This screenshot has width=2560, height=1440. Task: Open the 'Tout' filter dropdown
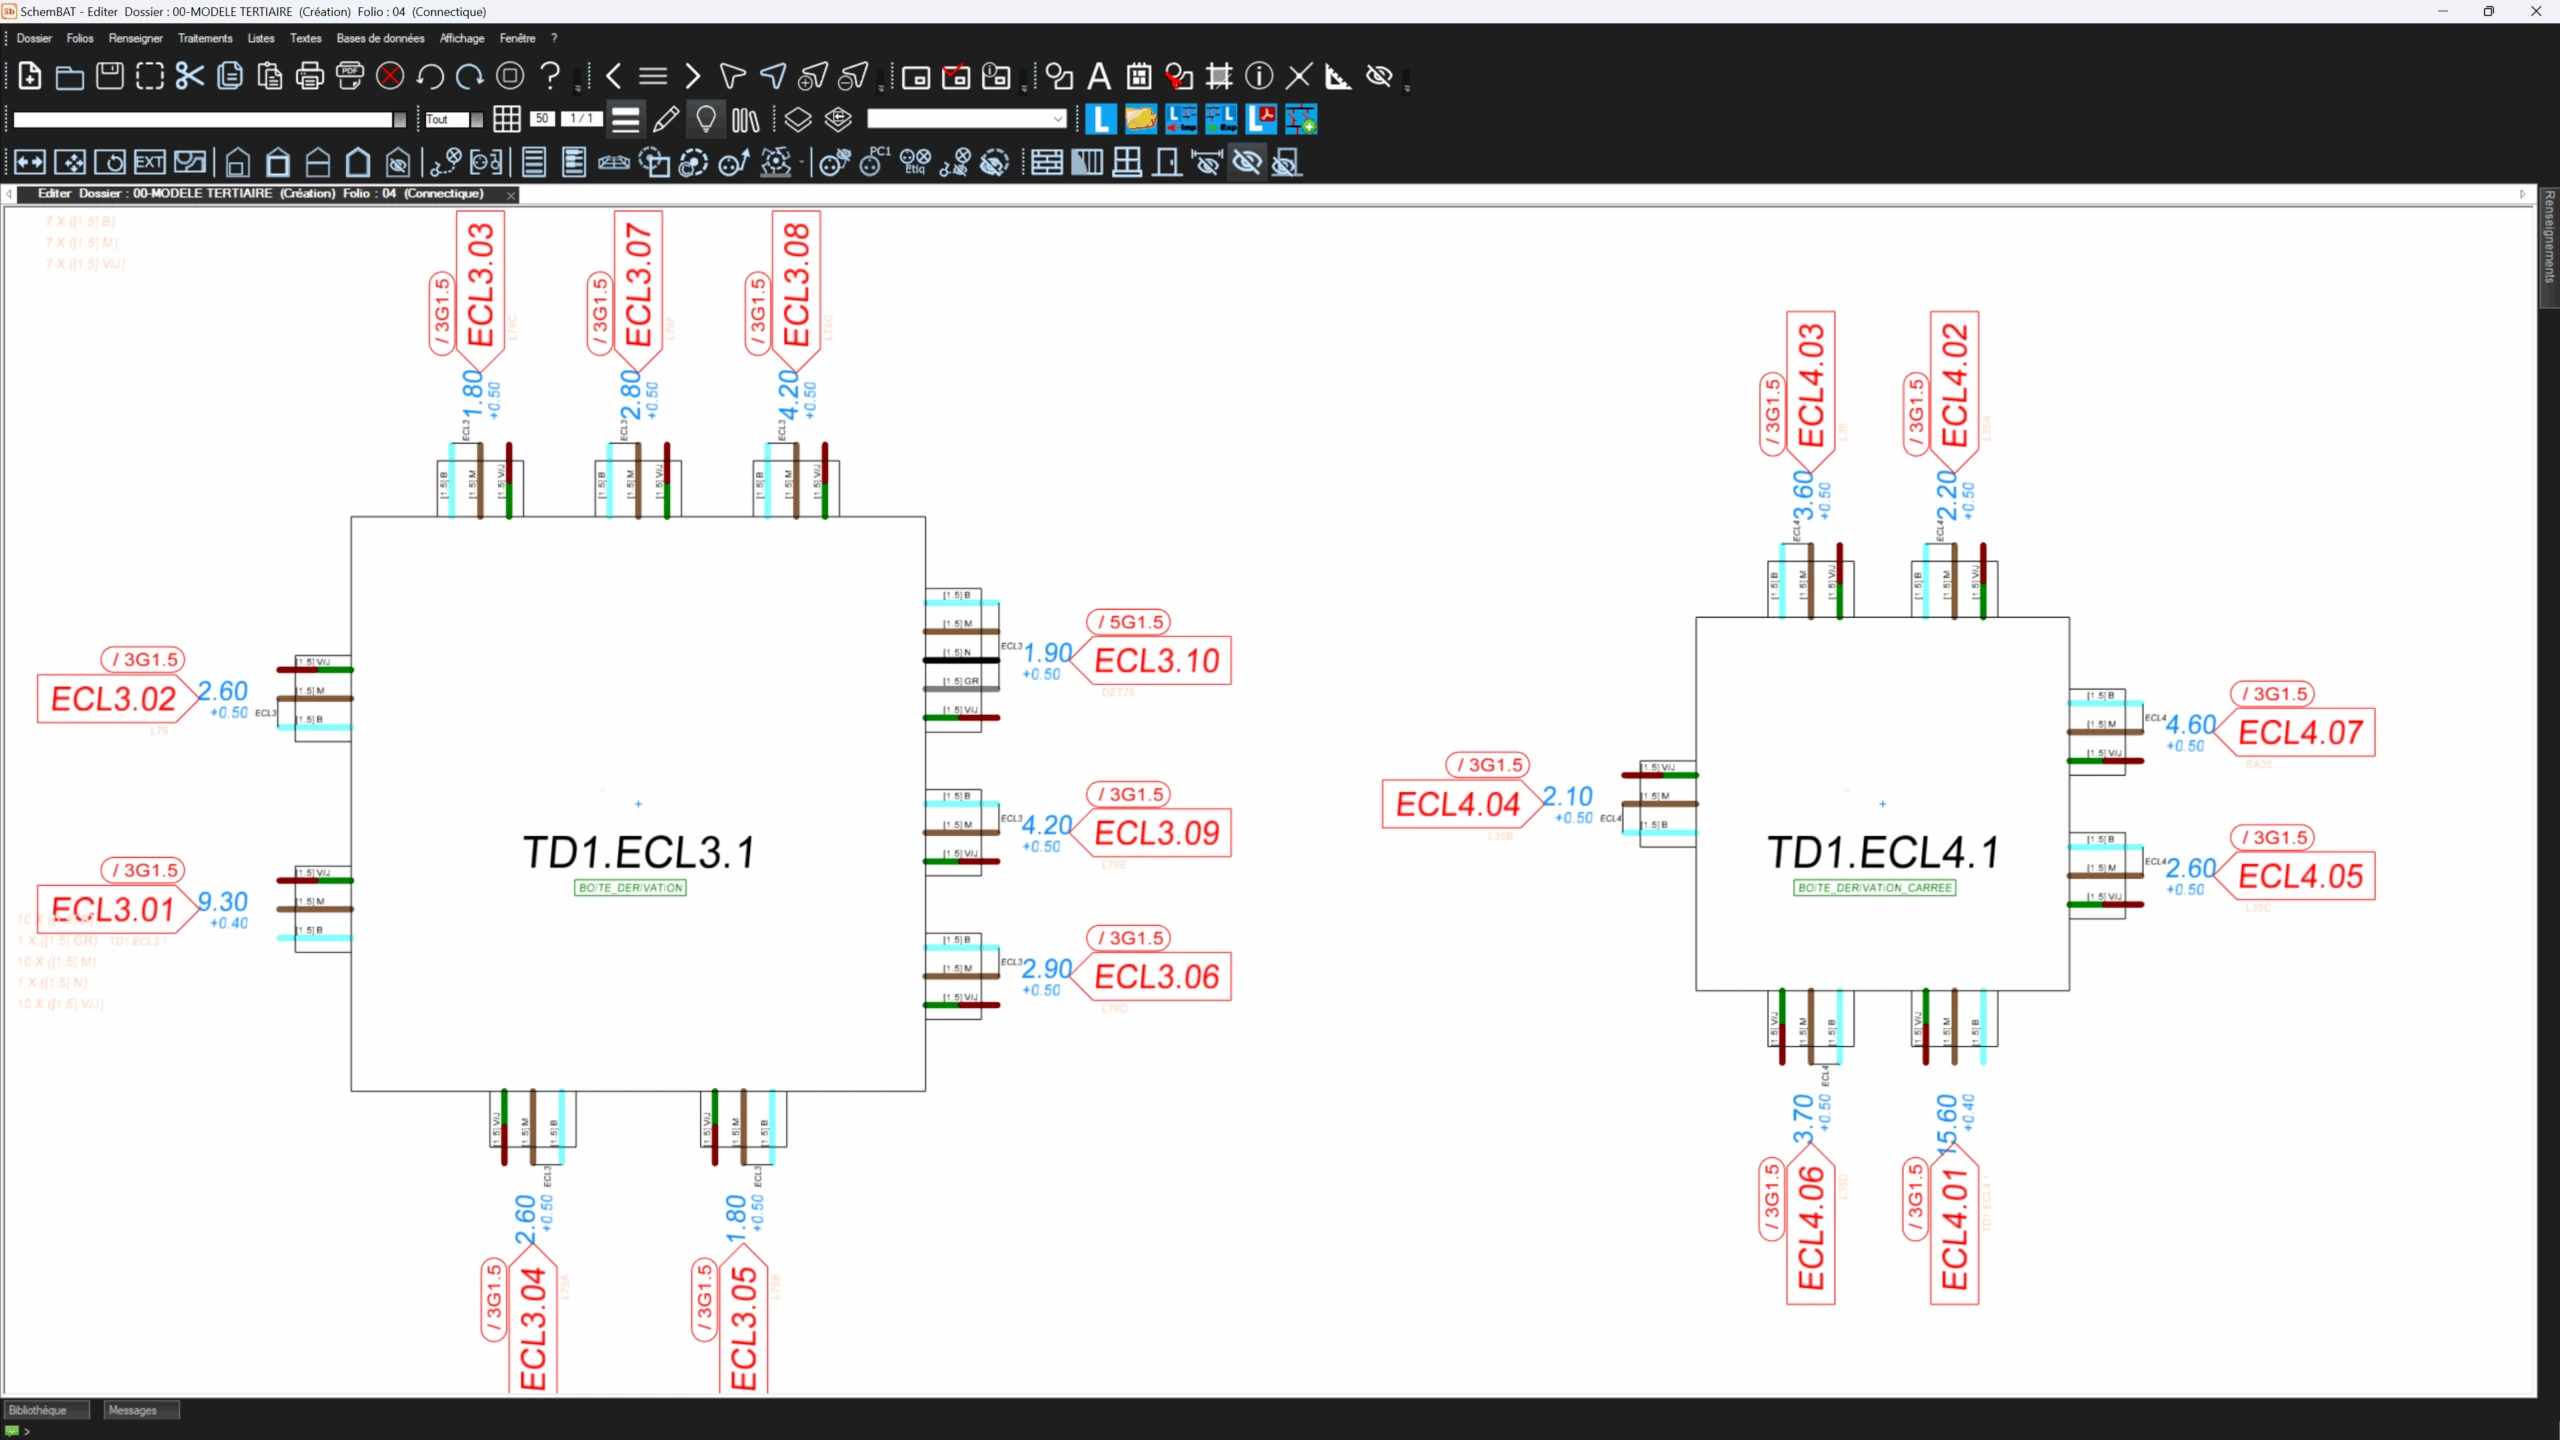pyautogui.click(x=477, y=120)
